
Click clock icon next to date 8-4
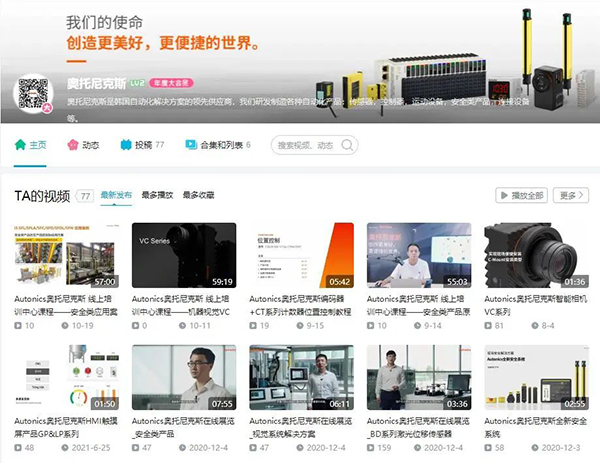coord(535,326)
